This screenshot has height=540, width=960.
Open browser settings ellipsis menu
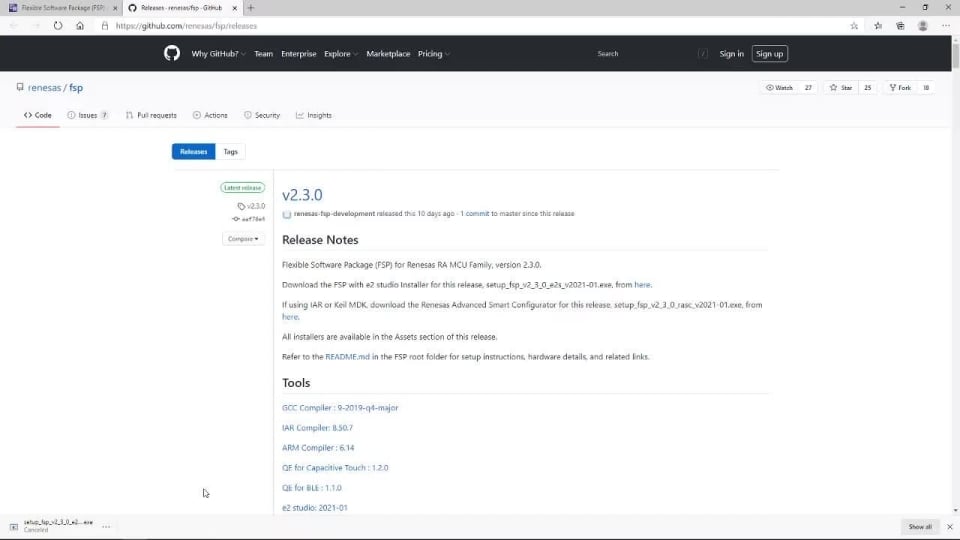point(945,26)
